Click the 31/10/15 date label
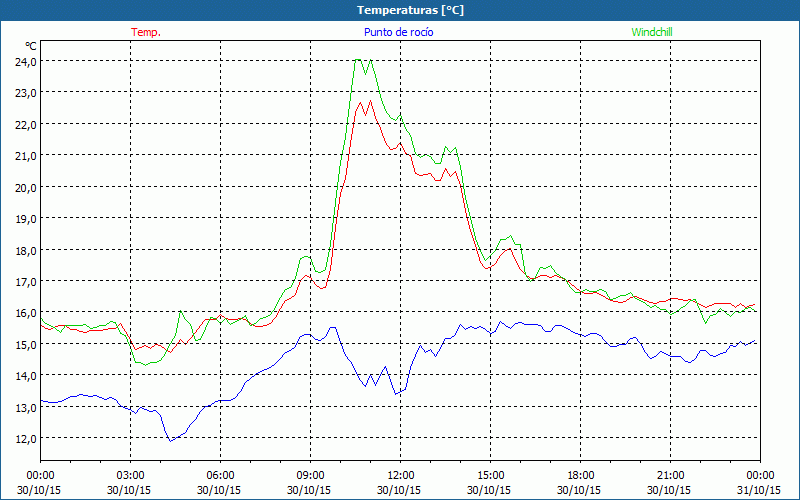The width and height of the screenshot is (800, 500). pyautogui.click(x=759, y=490)
